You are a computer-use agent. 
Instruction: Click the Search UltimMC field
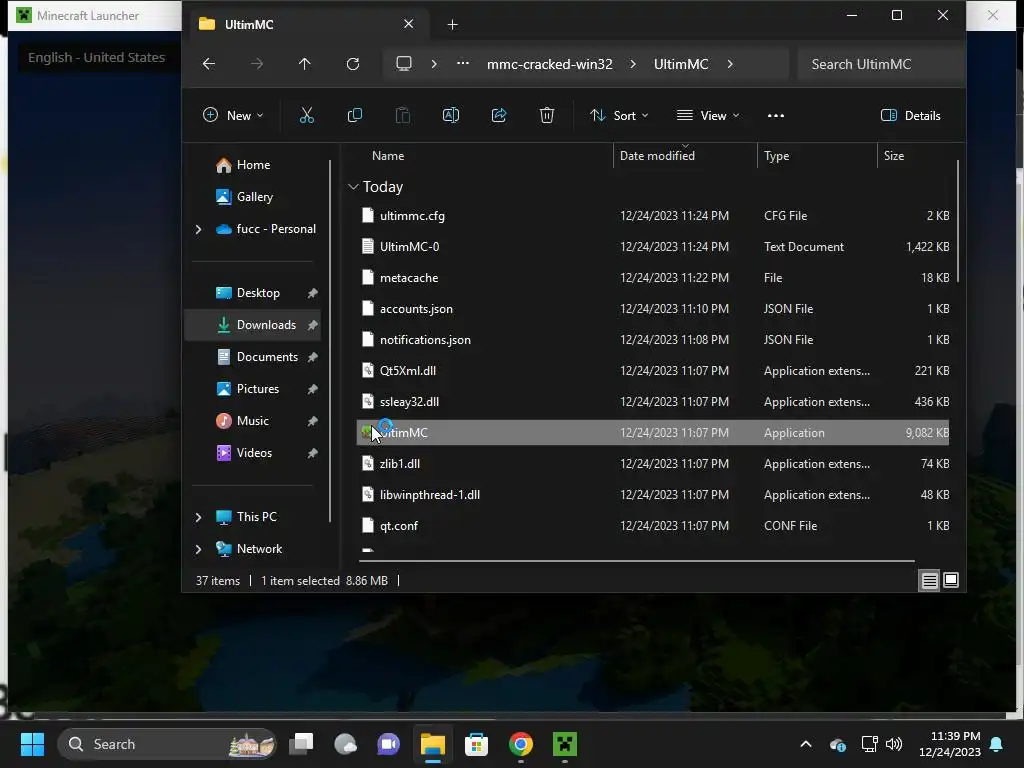[880, 64]
